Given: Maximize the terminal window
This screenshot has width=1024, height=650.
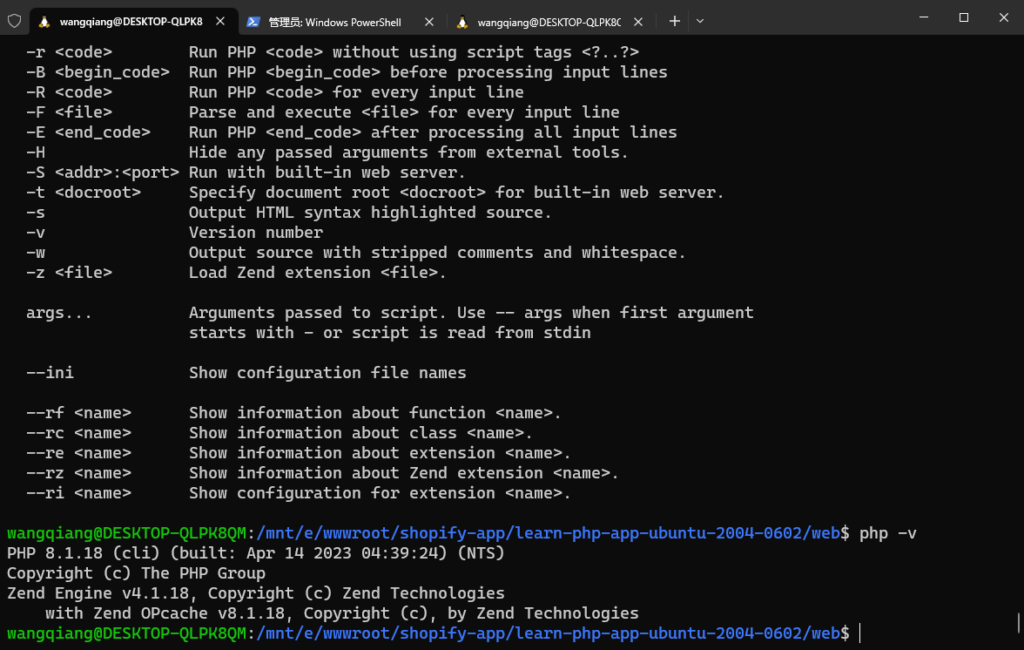Looking at the screenshot, I should pyautogui.click(x=963, y=18).
